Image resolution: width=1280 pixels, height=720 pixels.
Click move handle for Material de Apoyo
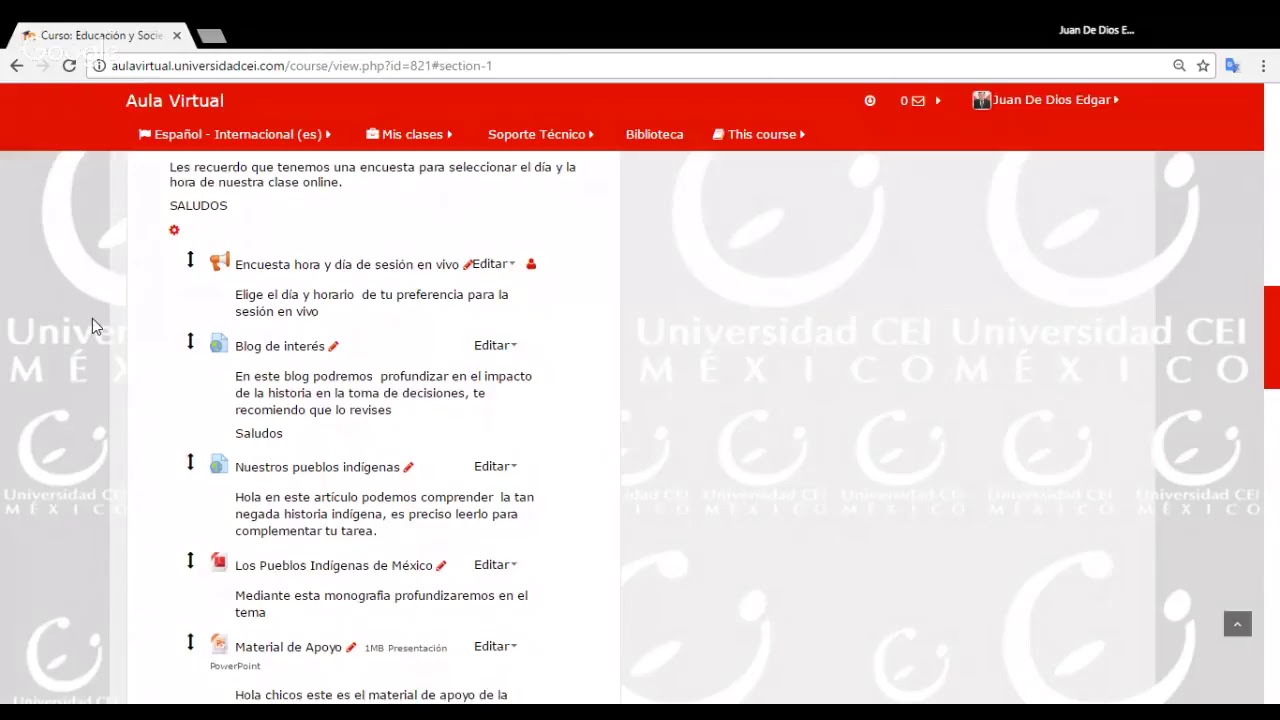[x=190, y=642]
